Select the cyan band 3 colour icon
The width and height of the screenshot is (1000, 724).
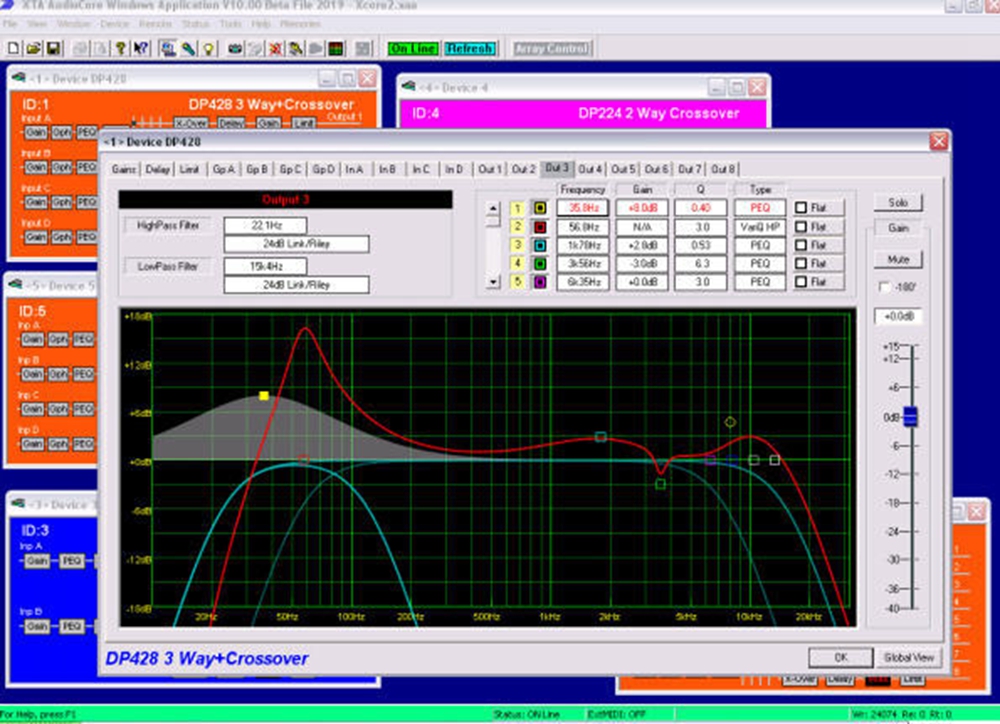tap(540, 245)
